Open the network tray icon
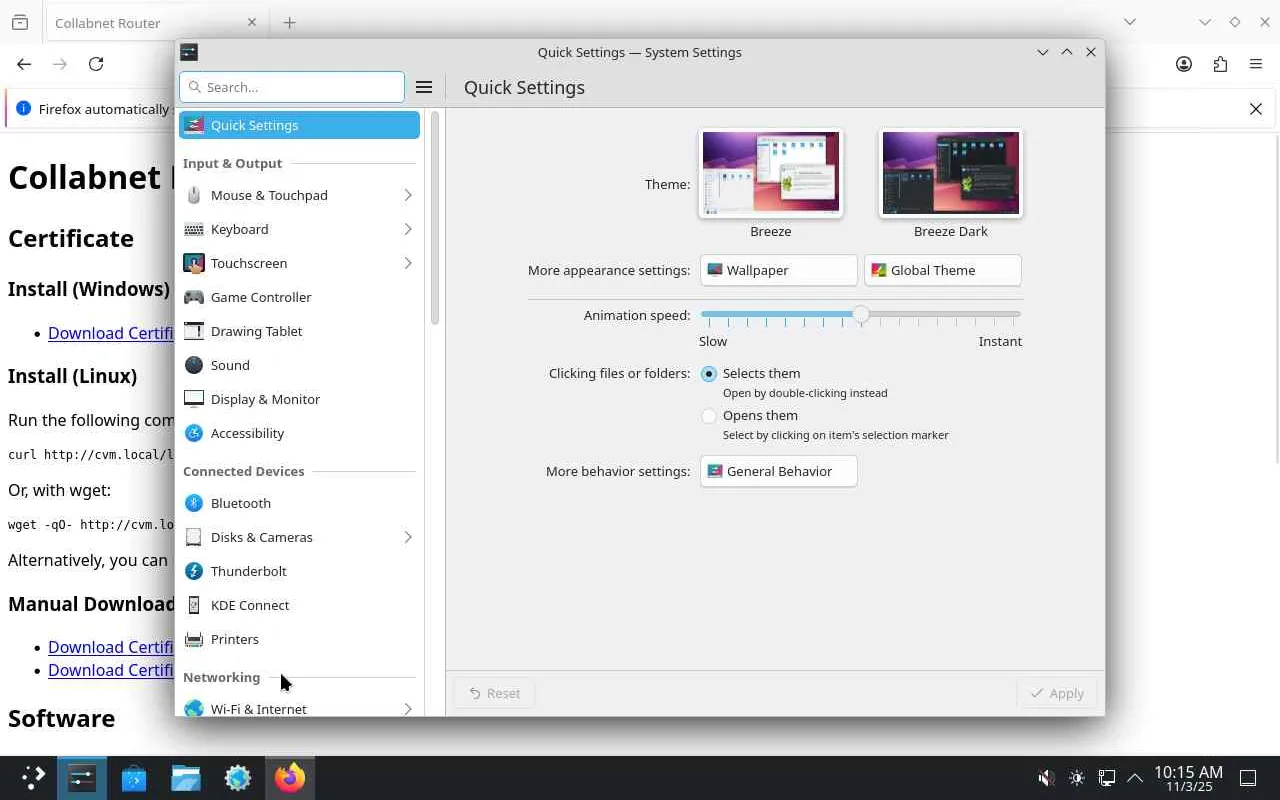1280x800 pixels. (1107, 778)
